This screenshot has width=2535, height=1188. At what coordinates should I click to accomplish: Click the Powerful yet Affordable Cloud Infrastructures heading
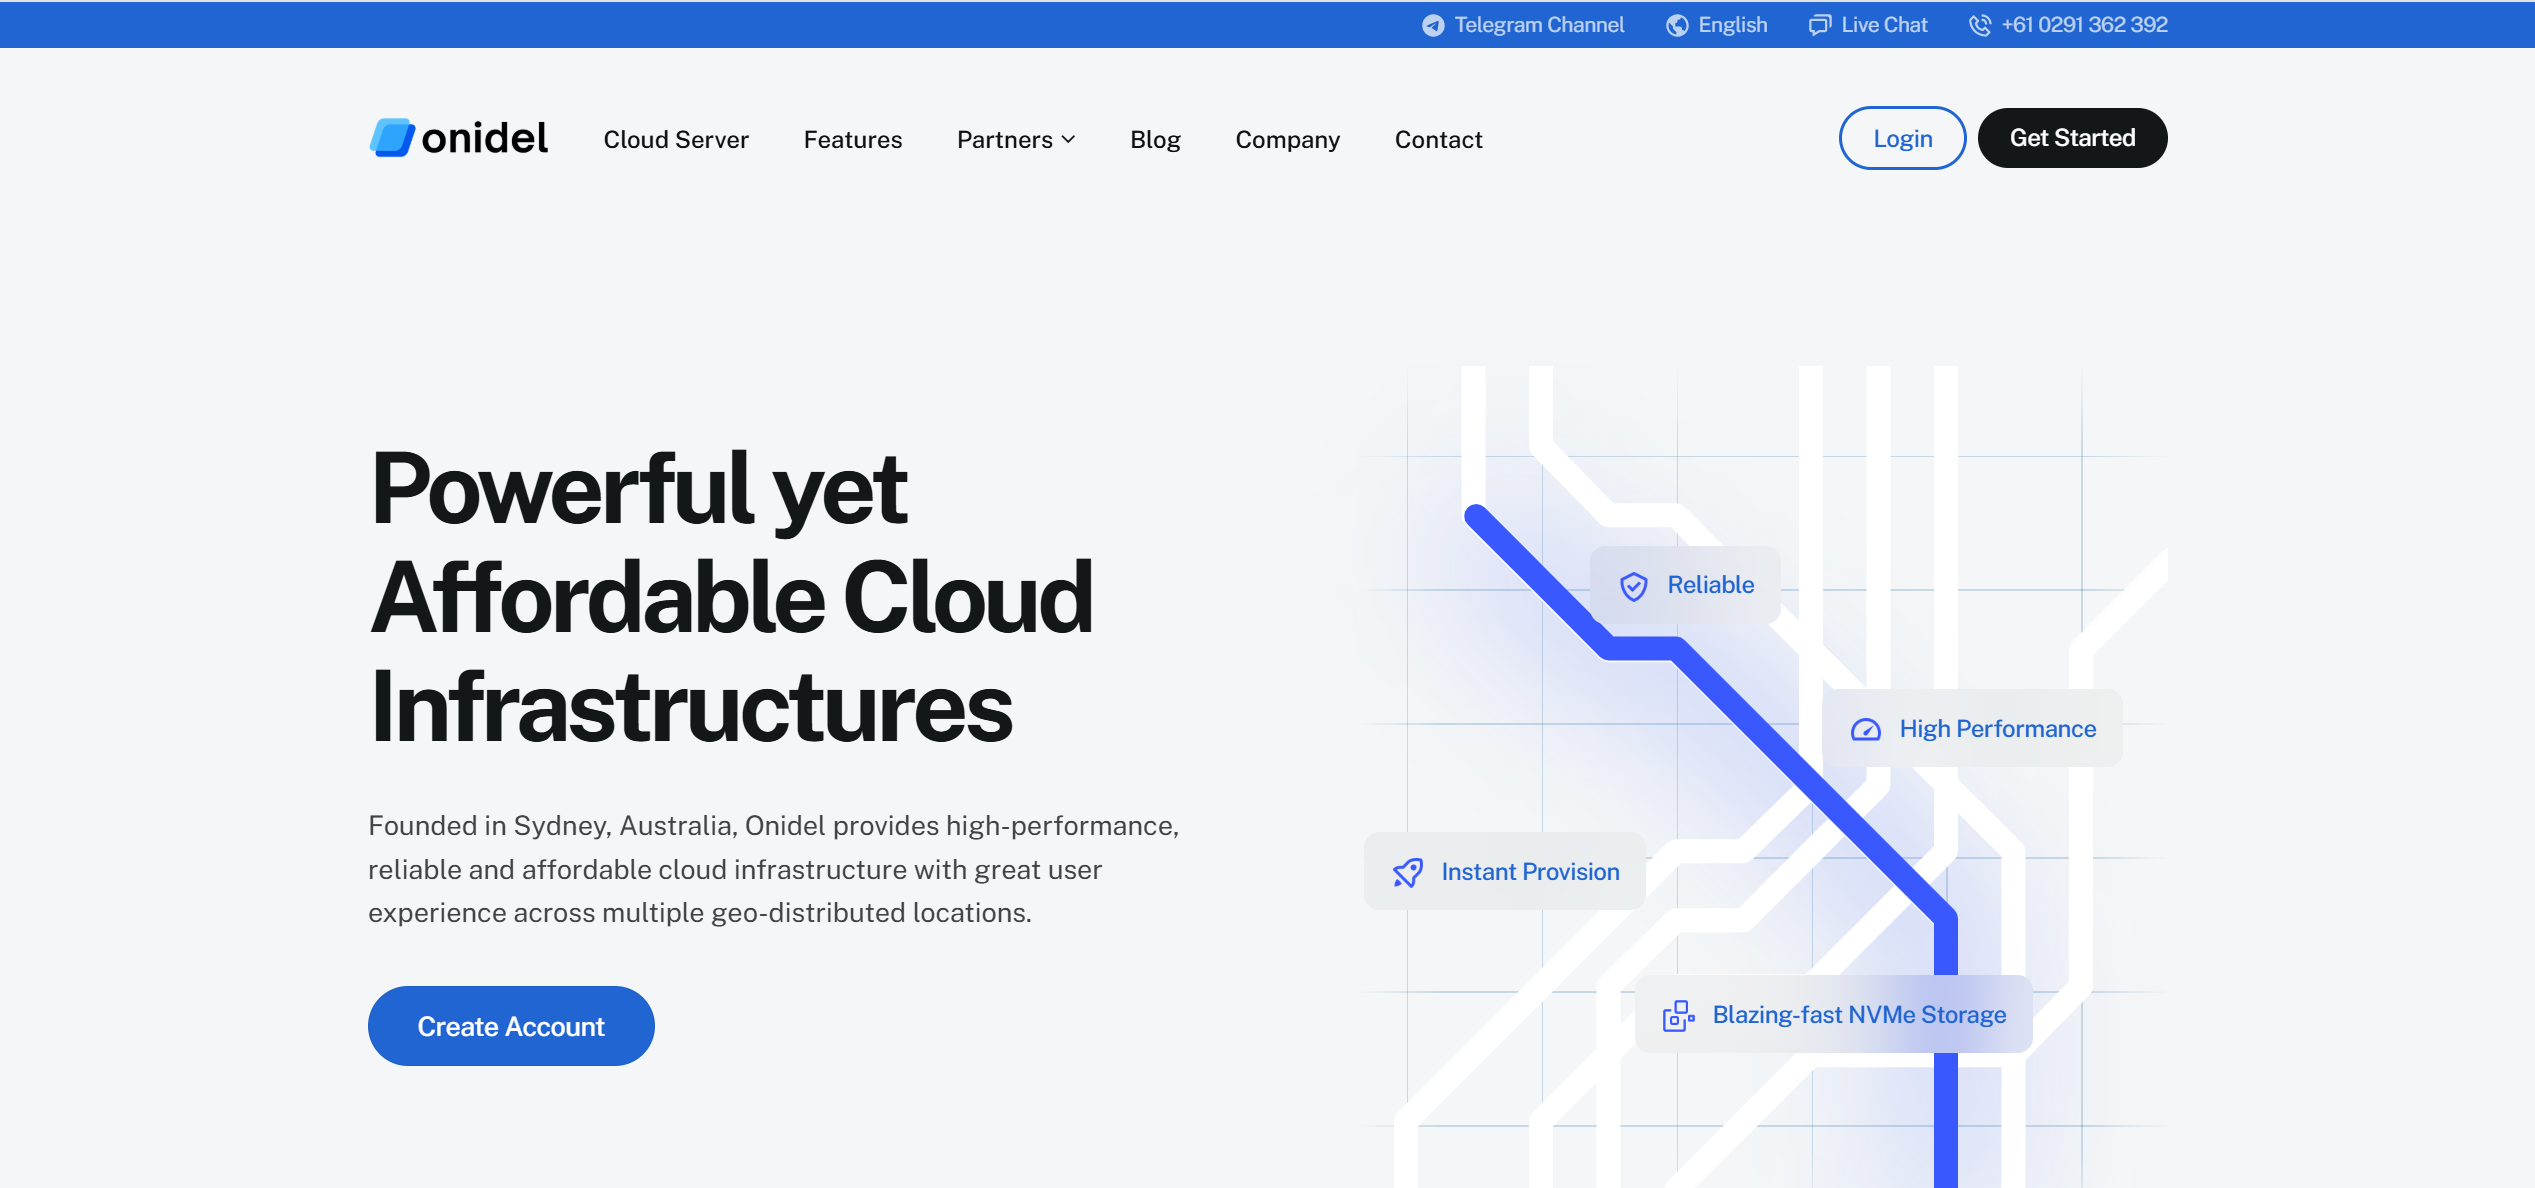(731, 597)
